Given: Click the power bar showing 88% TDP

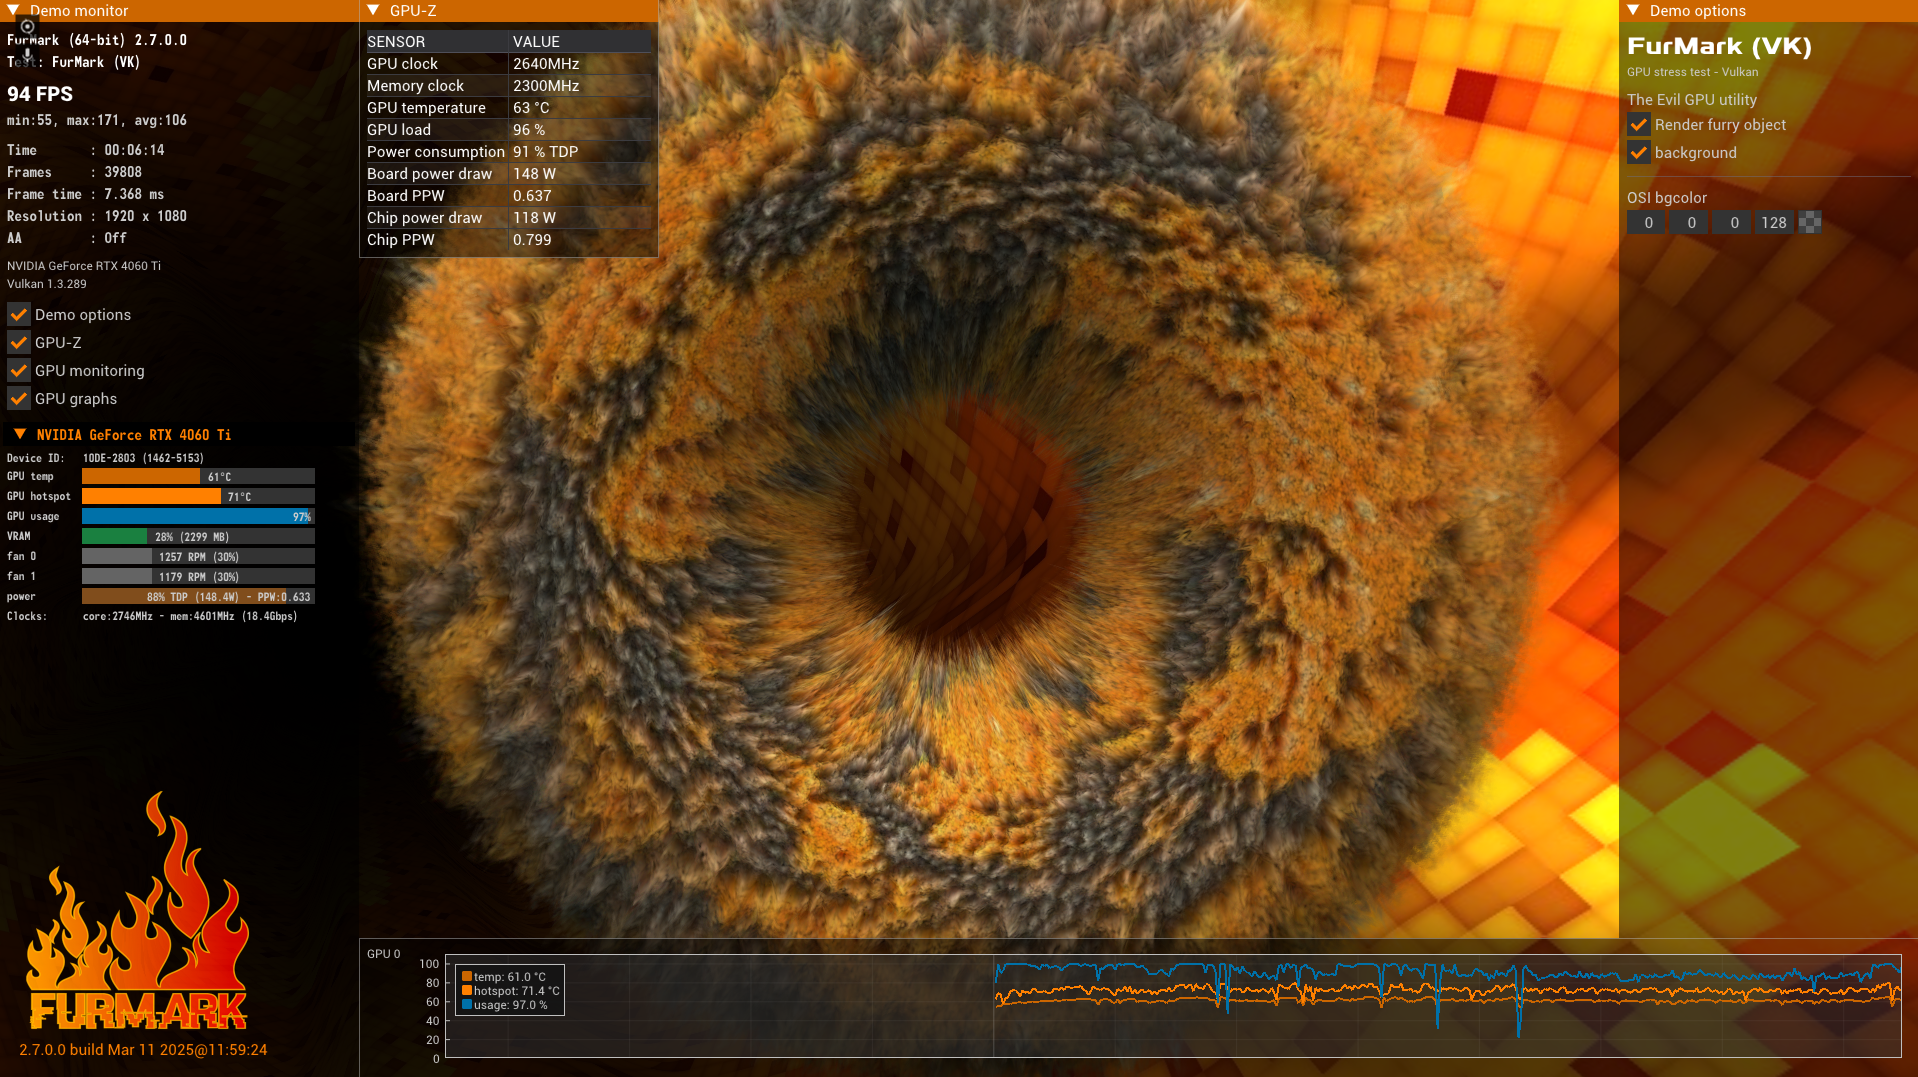Looking at the screenshot, I should click(x=198, y=596).
